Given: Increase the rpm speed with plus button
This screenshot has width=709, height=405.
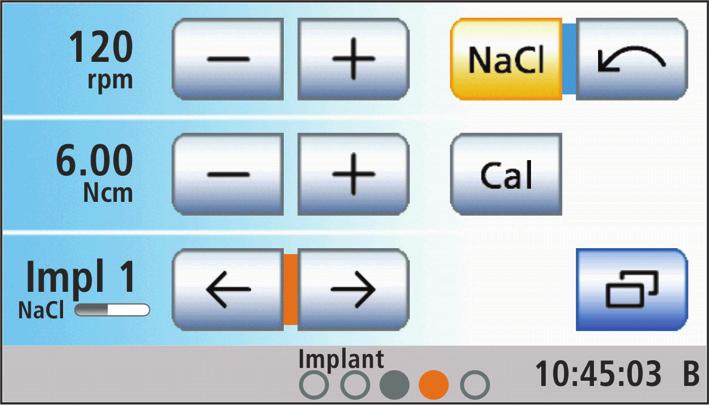Looking at the screenshot, I should [353, 59].
